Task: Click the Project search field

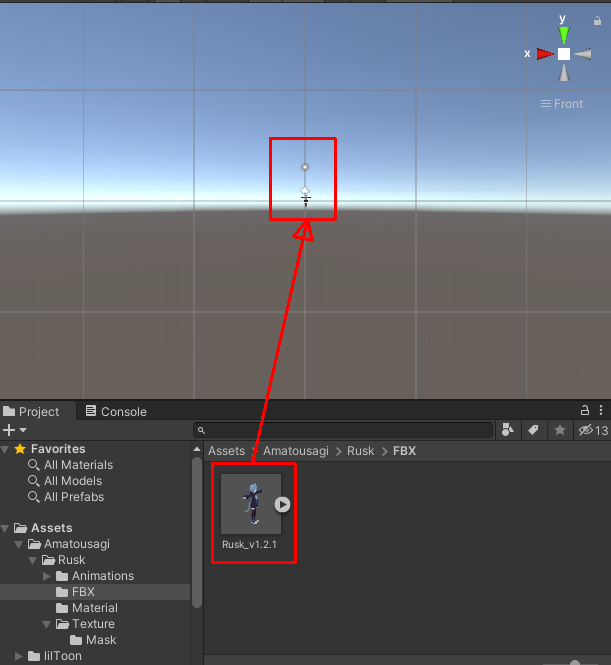Action: point(343,430)
